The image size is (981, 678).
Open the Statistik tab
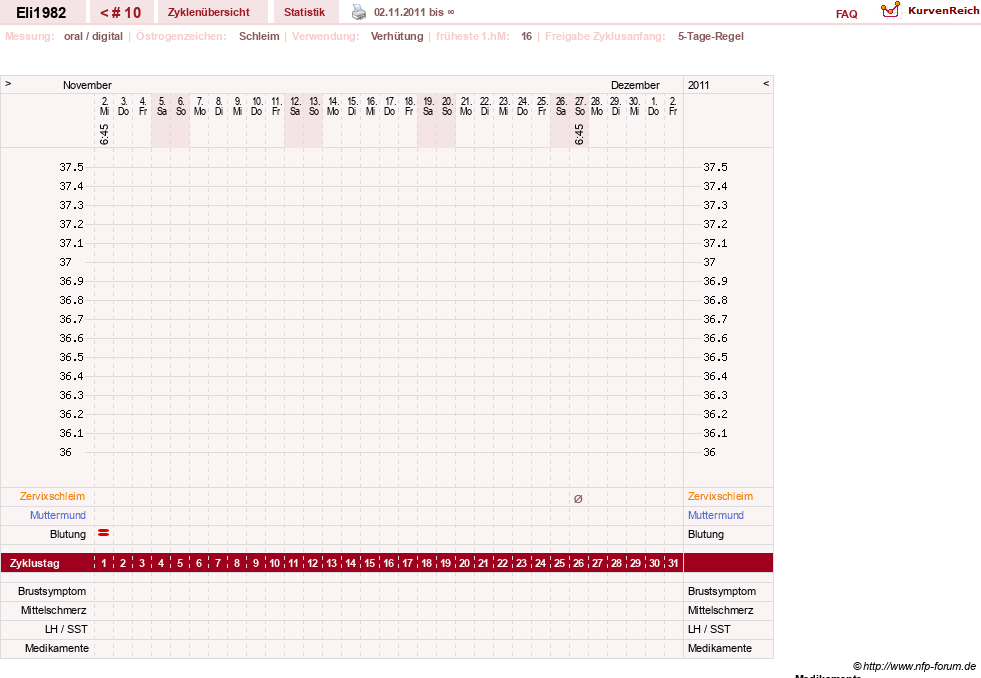(x=305, y=13)
